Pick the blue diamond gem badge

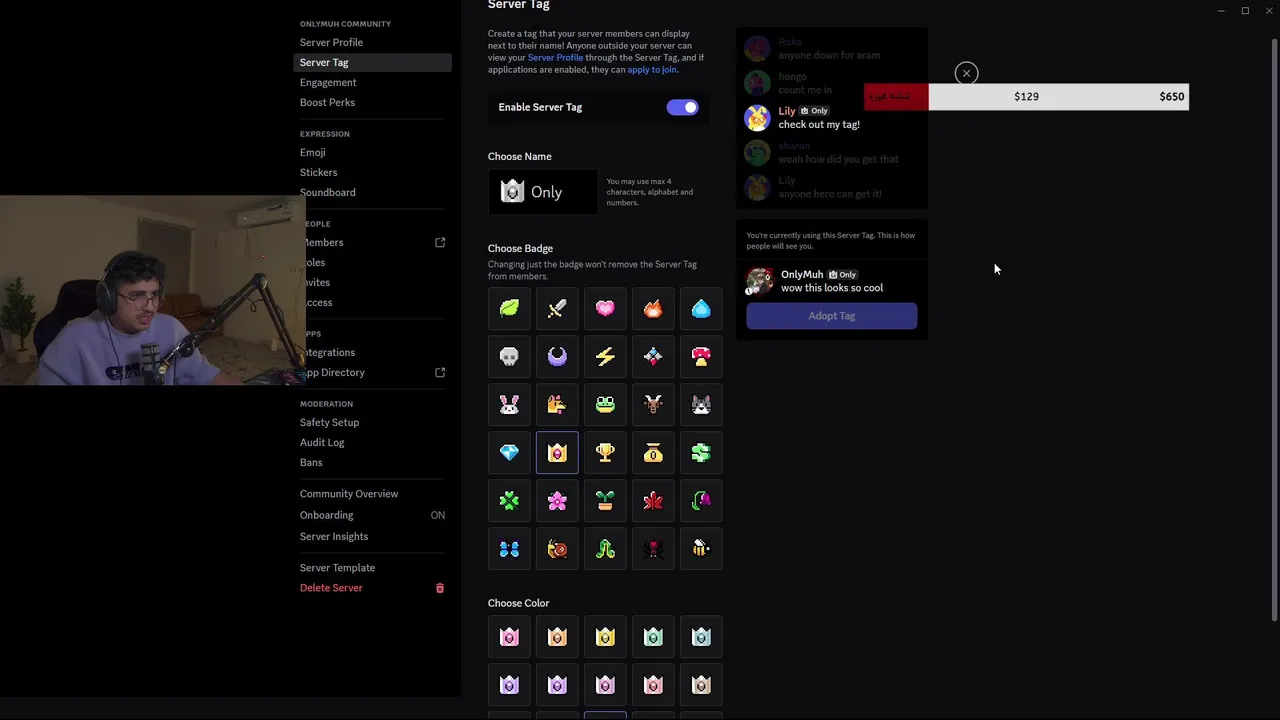509,452
